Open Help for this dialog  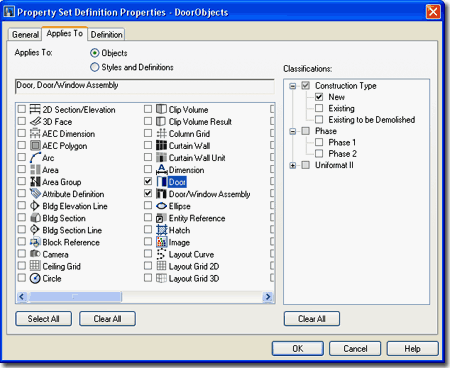pos(412,349)
